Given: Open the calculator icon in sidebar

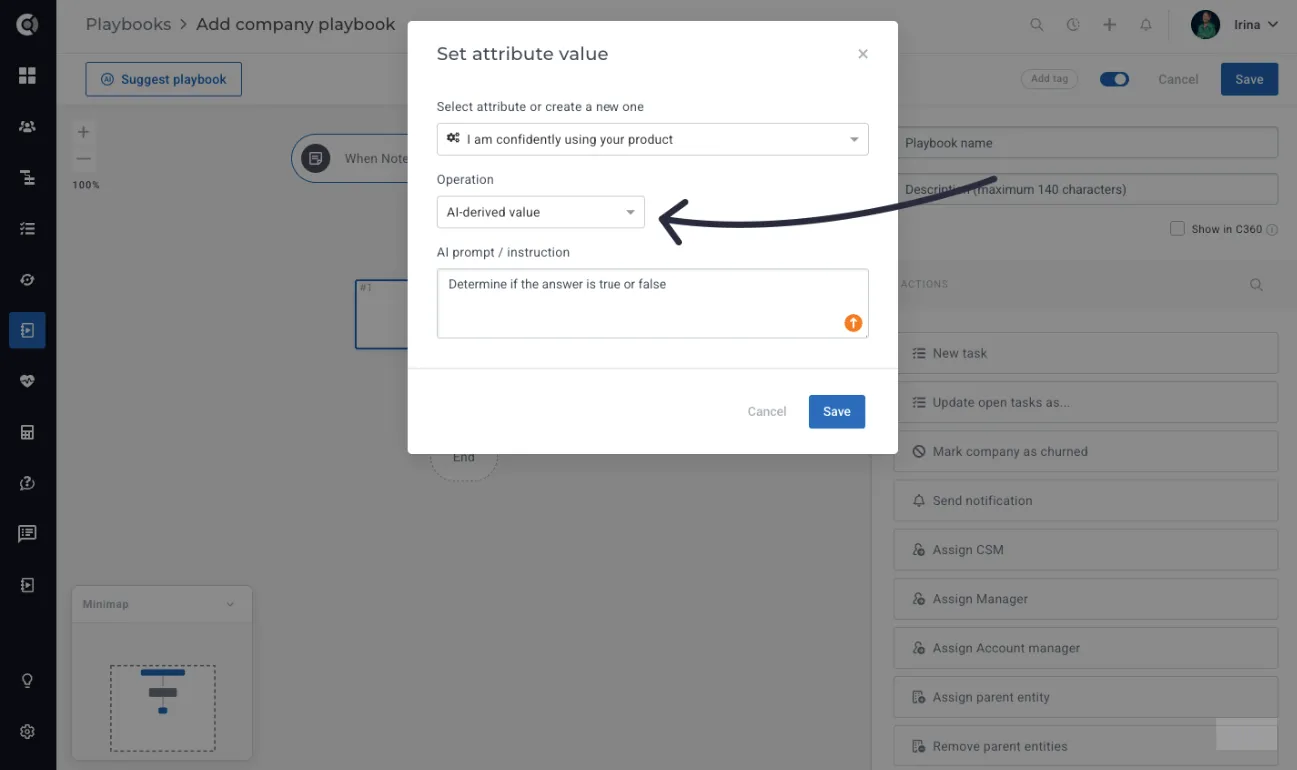Looking at the screenshot, I should (x=27, y=432).
